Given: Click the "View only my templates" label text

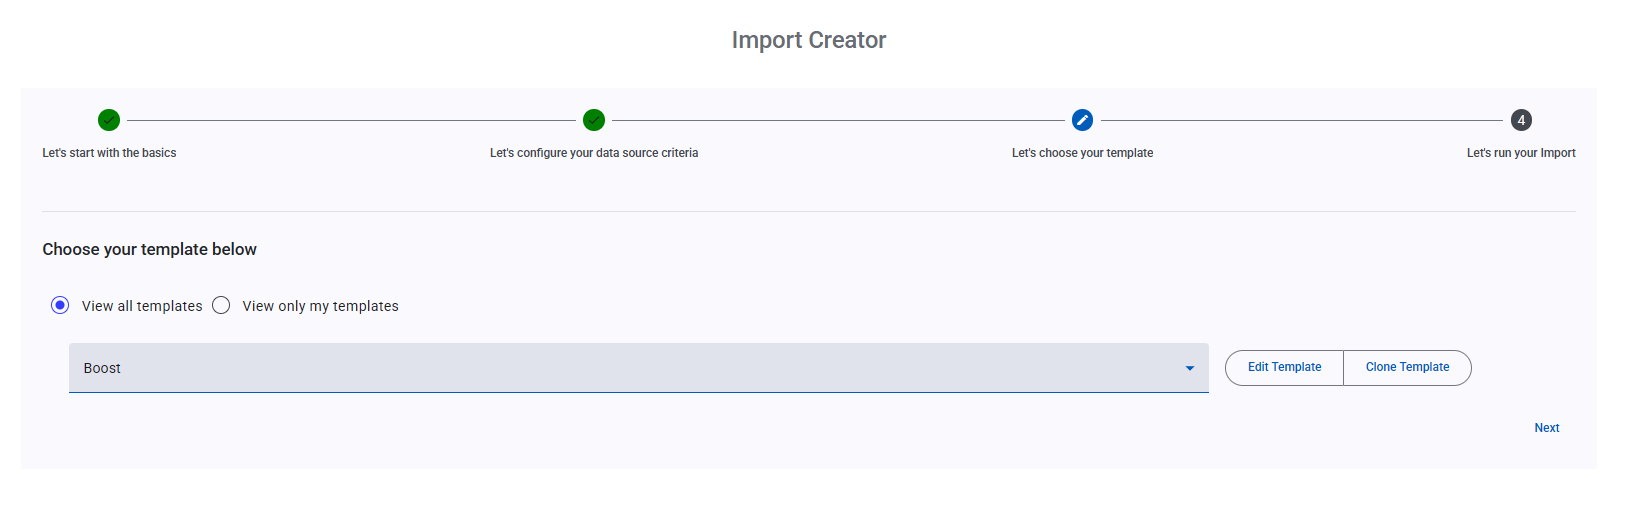Looking at the screenshot, I should (x=320, y=306).
